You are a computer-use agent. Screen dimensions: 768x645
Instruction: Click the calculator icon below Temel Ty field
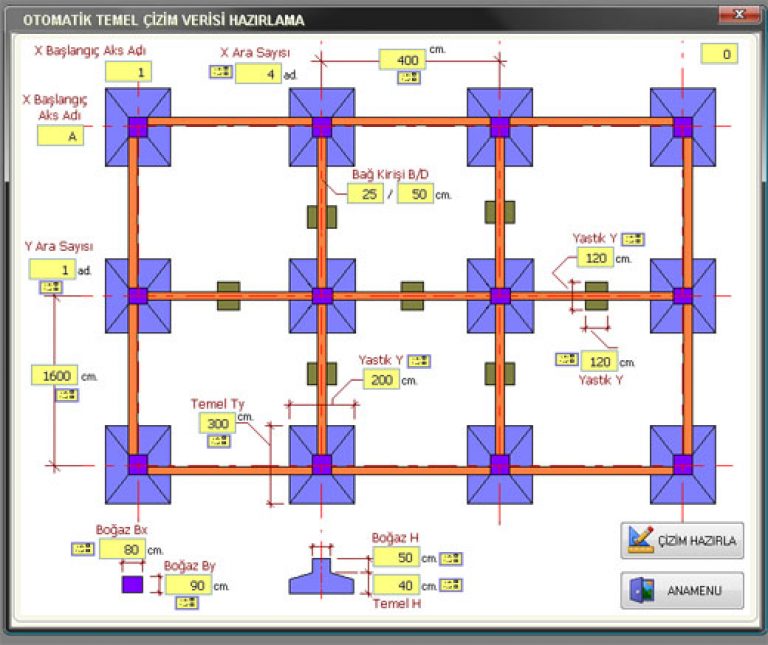219,441
